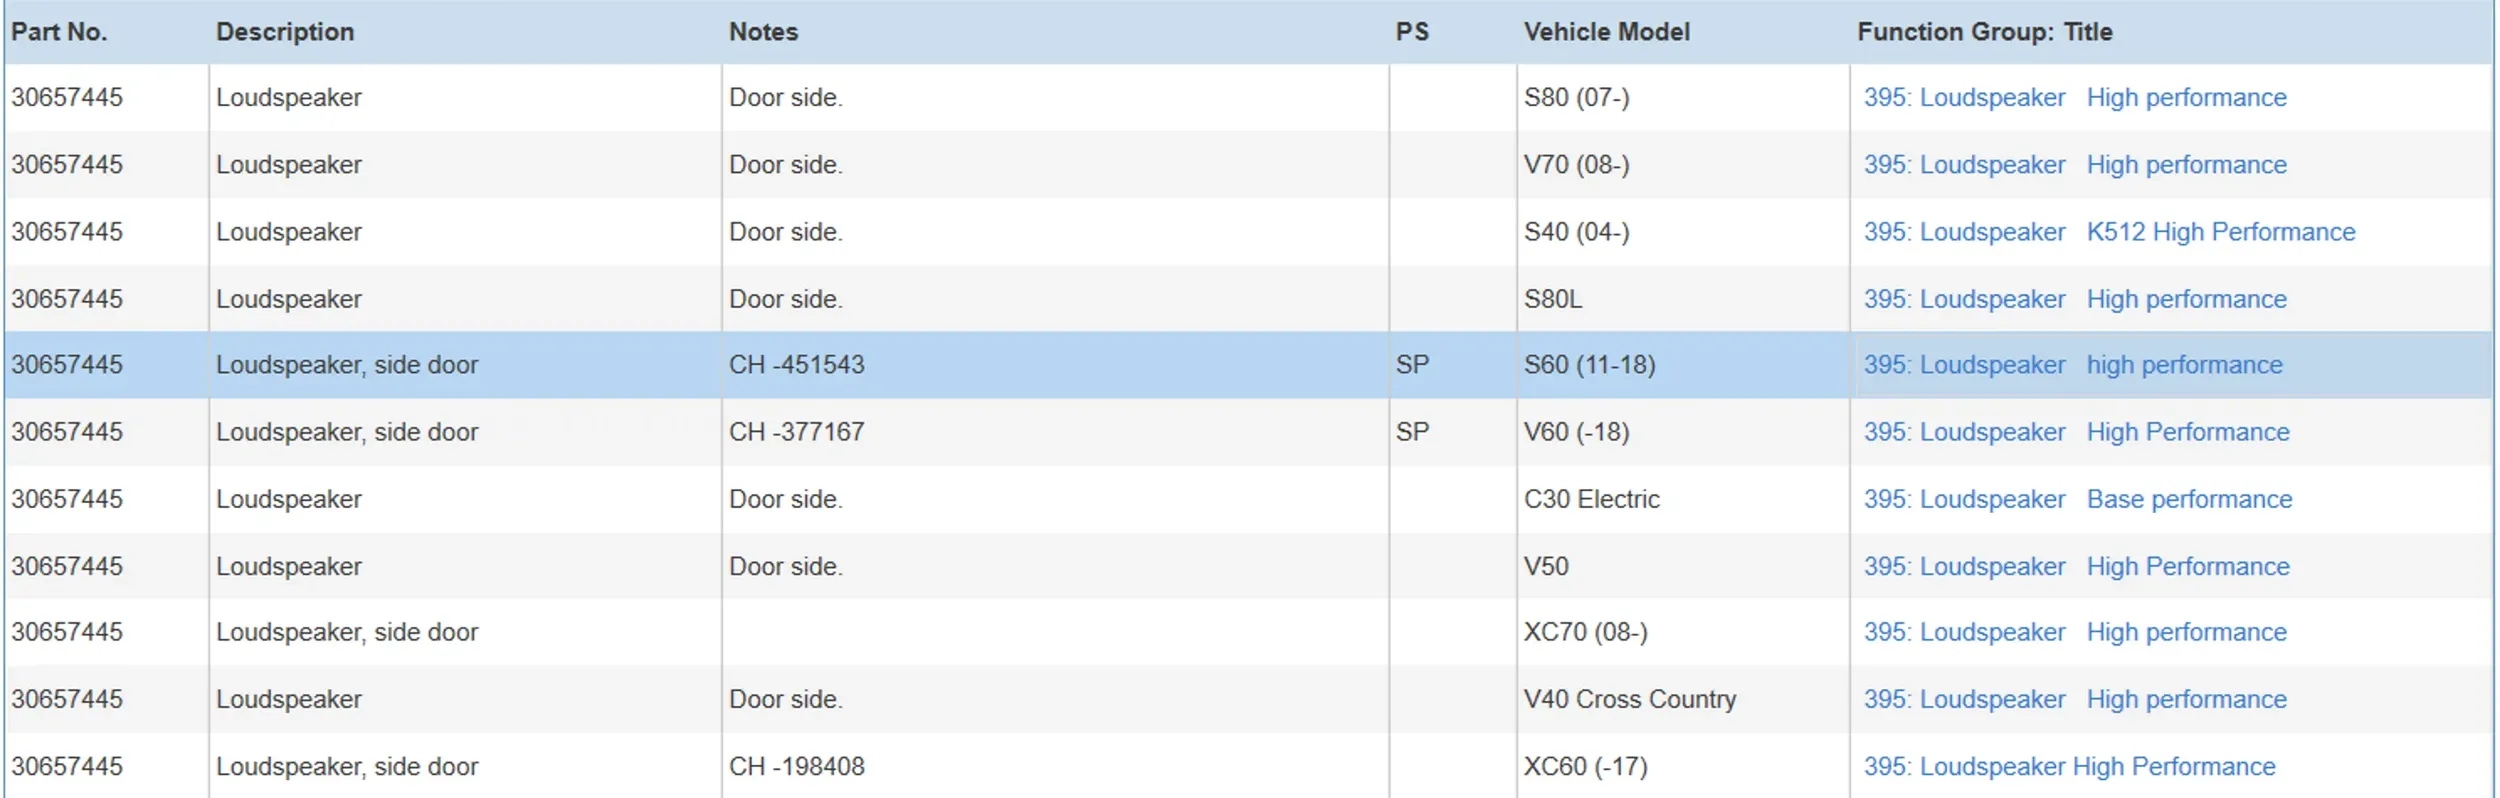Open High performance link for V70 (08-)
The height and width of the screenshot is (798, 2500).
[x=2186, y=165]
